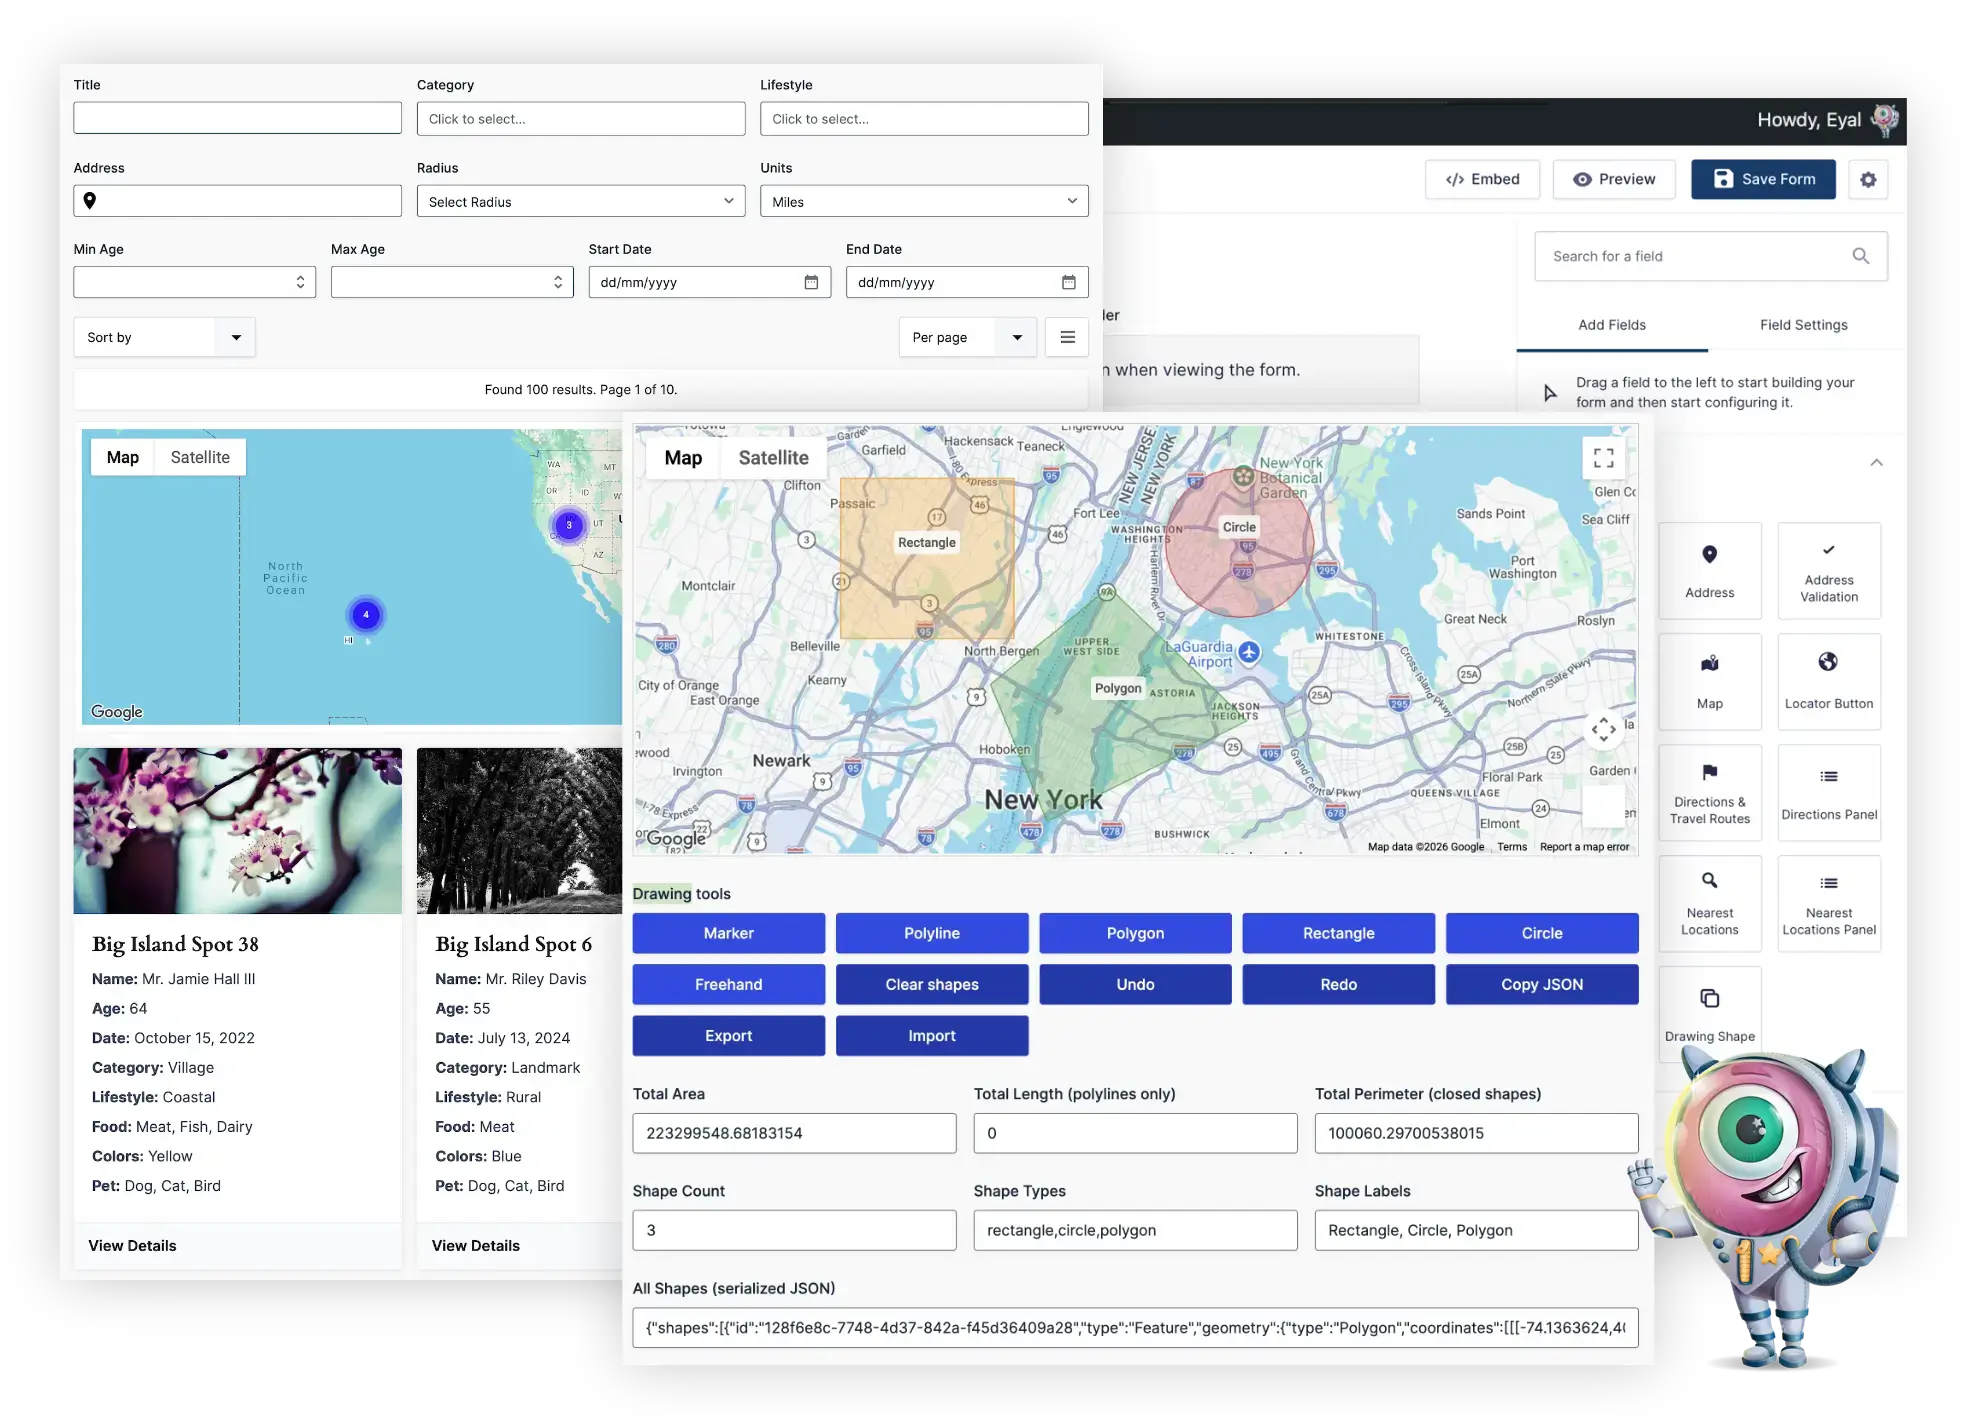This screenshot has height=1422, width=1966.
Task: Select Satellite view on results map
Action: 200,457
